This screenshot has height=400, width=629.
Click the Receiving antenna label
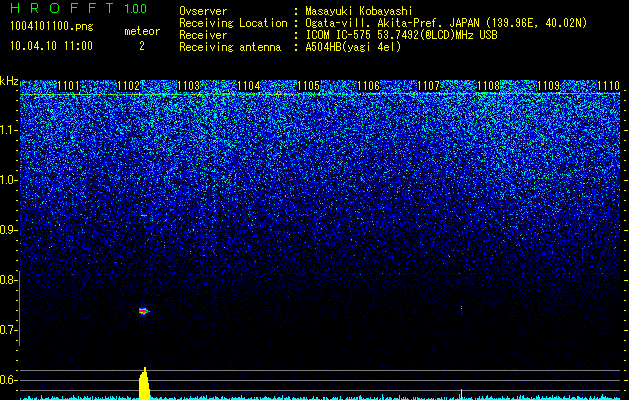pos(230,47)
